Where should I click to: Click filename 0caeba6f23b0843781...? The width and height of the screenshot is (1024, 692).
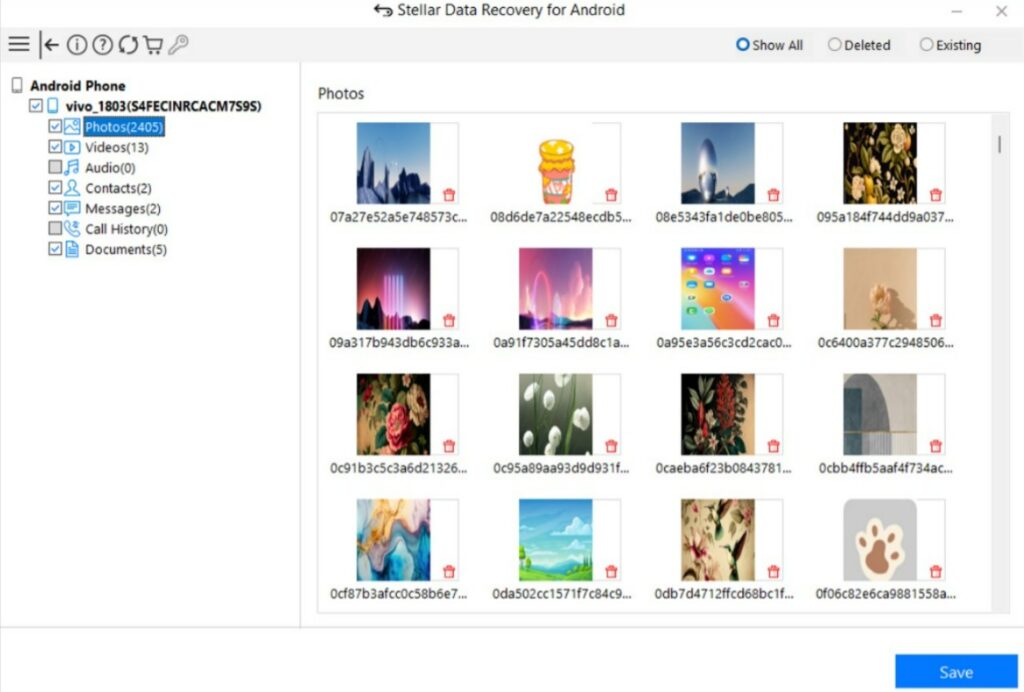[x=723, y=468]
